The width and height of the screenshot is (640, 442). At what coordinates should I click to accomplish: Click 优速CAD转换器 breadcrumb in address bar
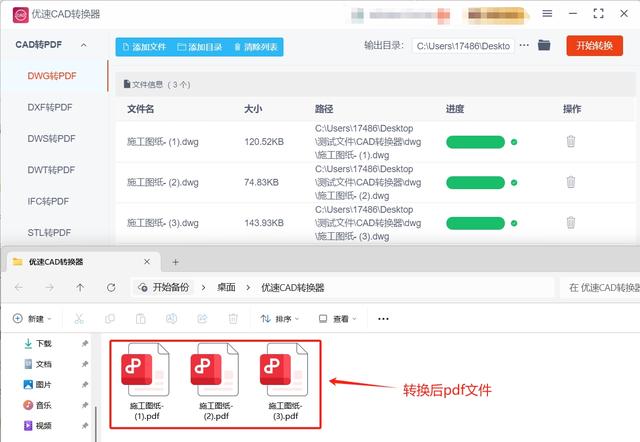click(293, 287)
